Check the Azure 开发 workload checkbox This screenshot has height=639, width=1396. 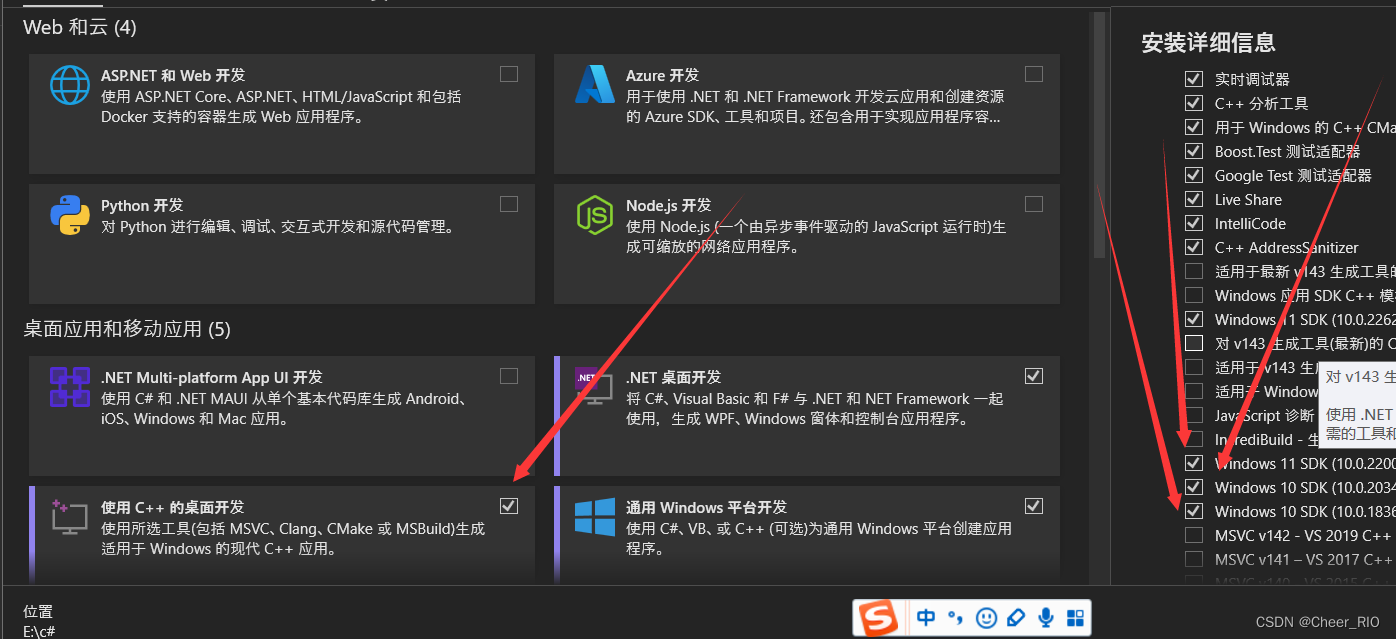point(1034,74)
